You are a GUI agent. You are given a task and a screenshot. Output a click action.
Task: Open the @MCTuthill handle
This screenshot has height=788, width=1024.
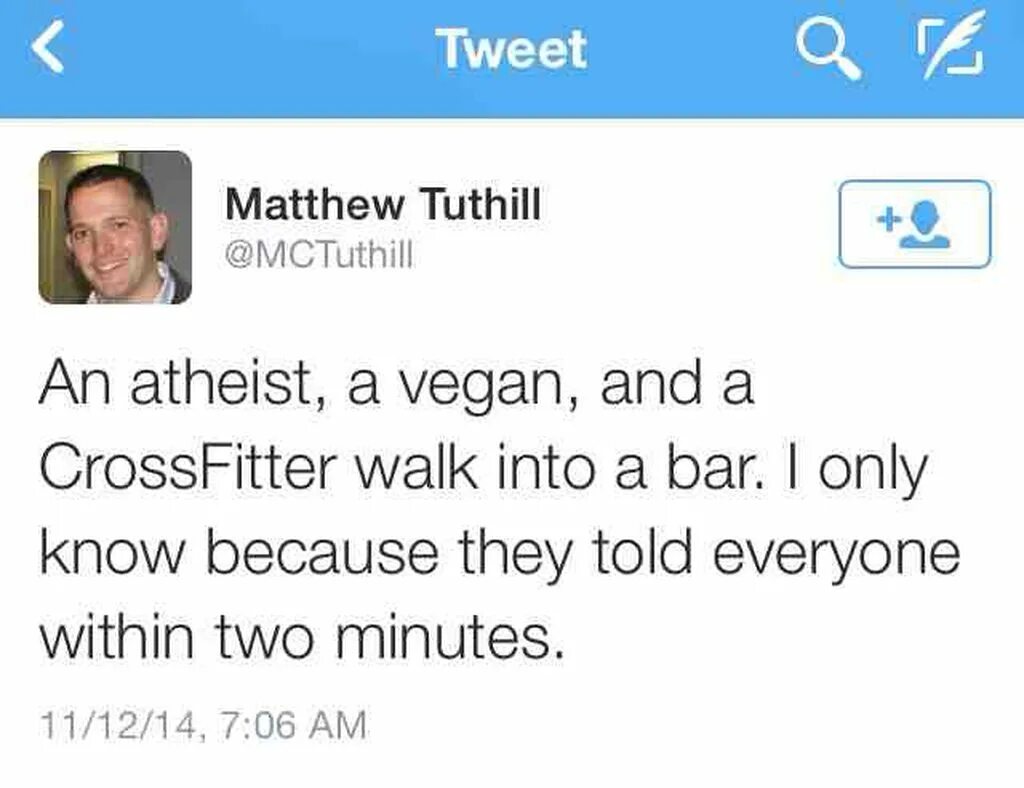coord(319,255)
